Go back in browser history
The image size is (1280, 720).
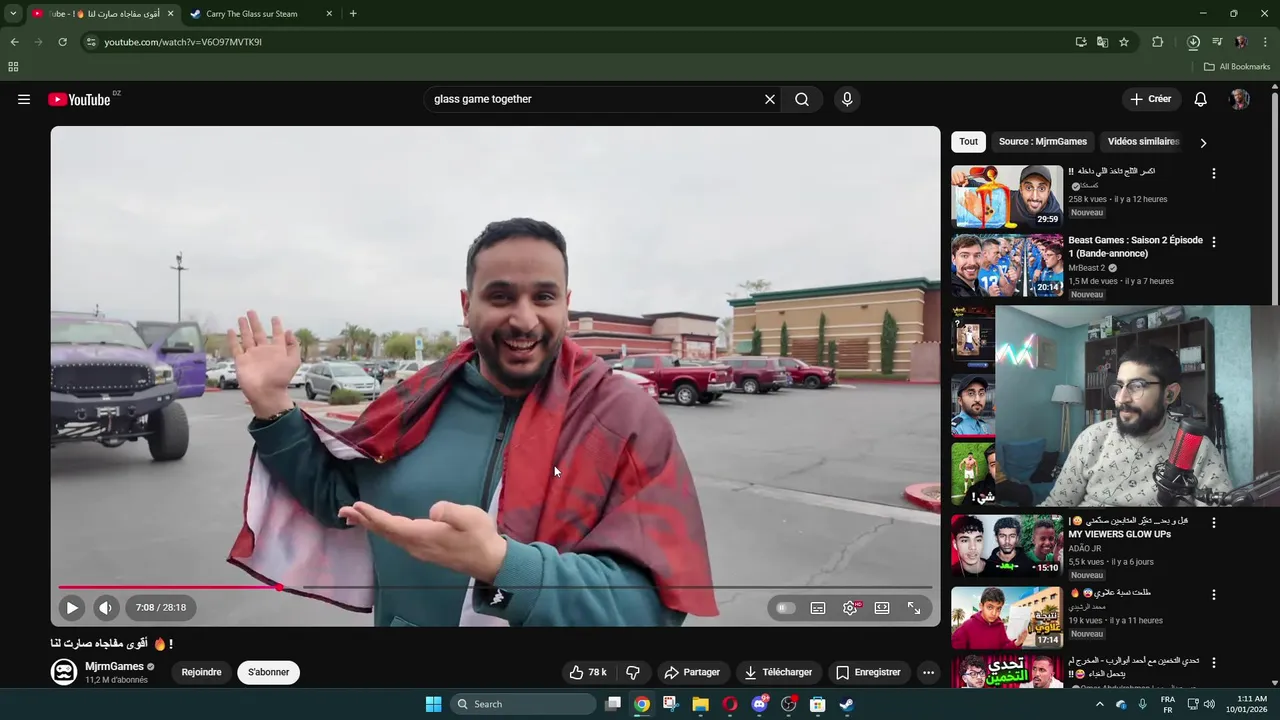pyautogui.click(x=14, y=42)
